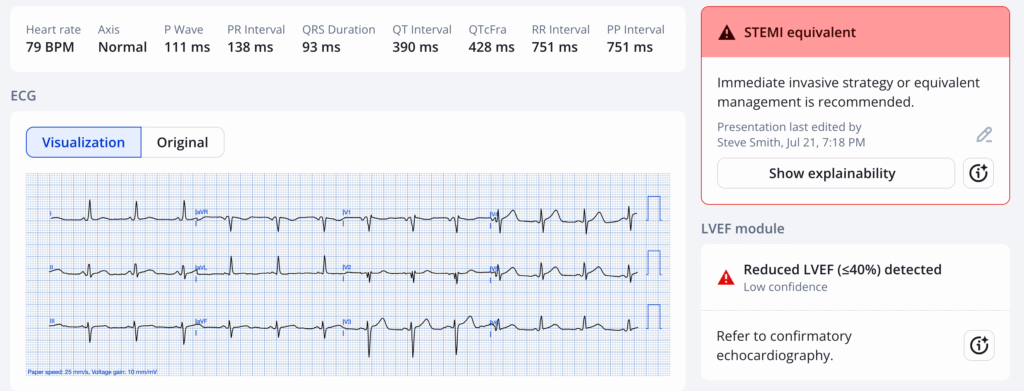
Task: Click the calibration pulse marker on lead II row
Action: [654, 263]
